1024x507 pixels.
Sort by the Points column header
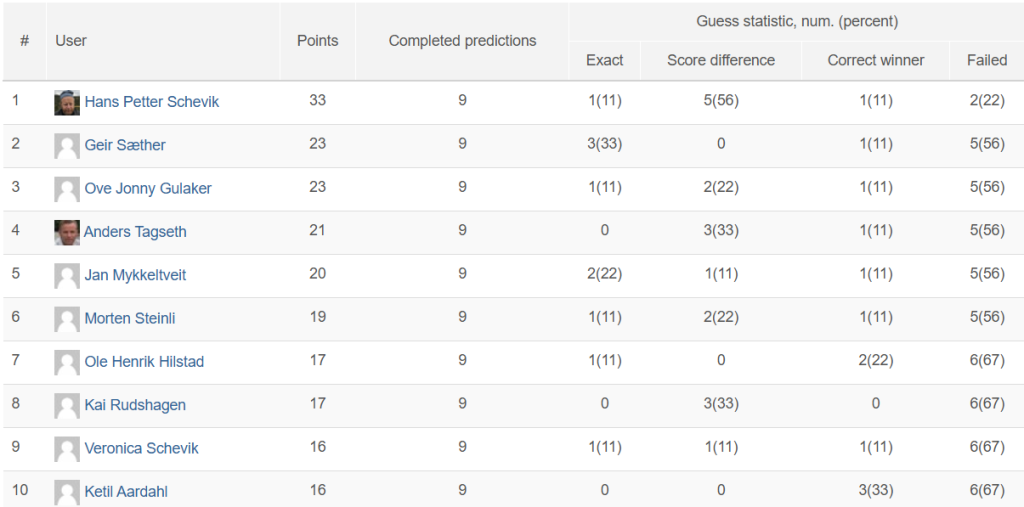317,41
